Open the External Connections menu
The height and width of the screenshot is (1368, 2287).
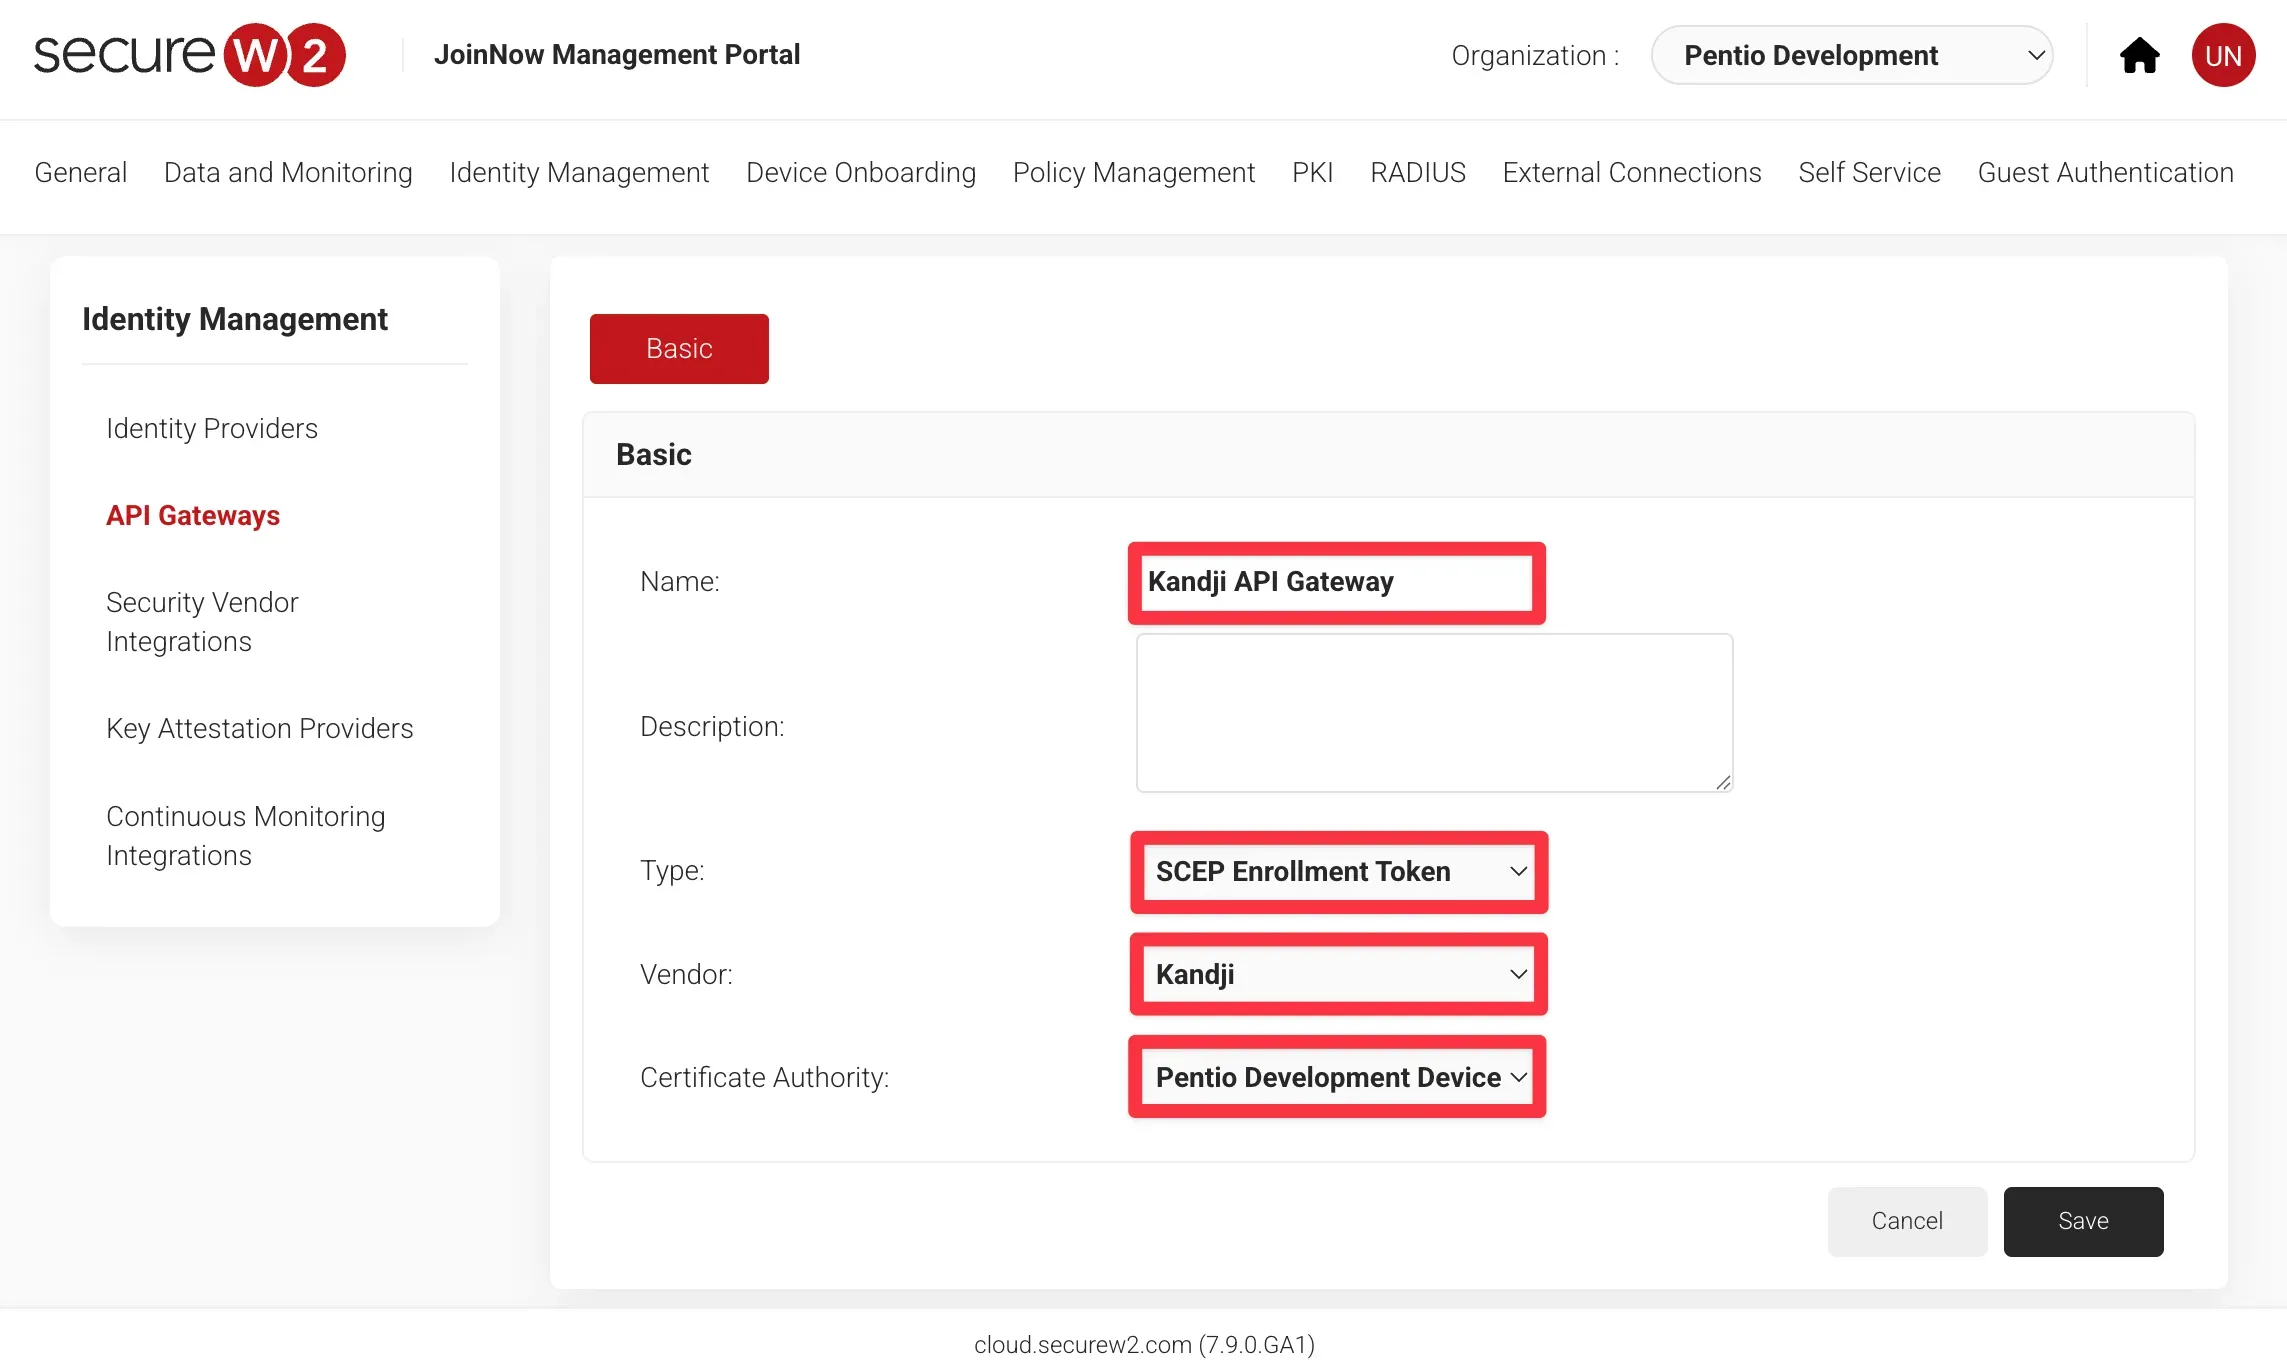pyautogui.click(x=1631, y=173)
